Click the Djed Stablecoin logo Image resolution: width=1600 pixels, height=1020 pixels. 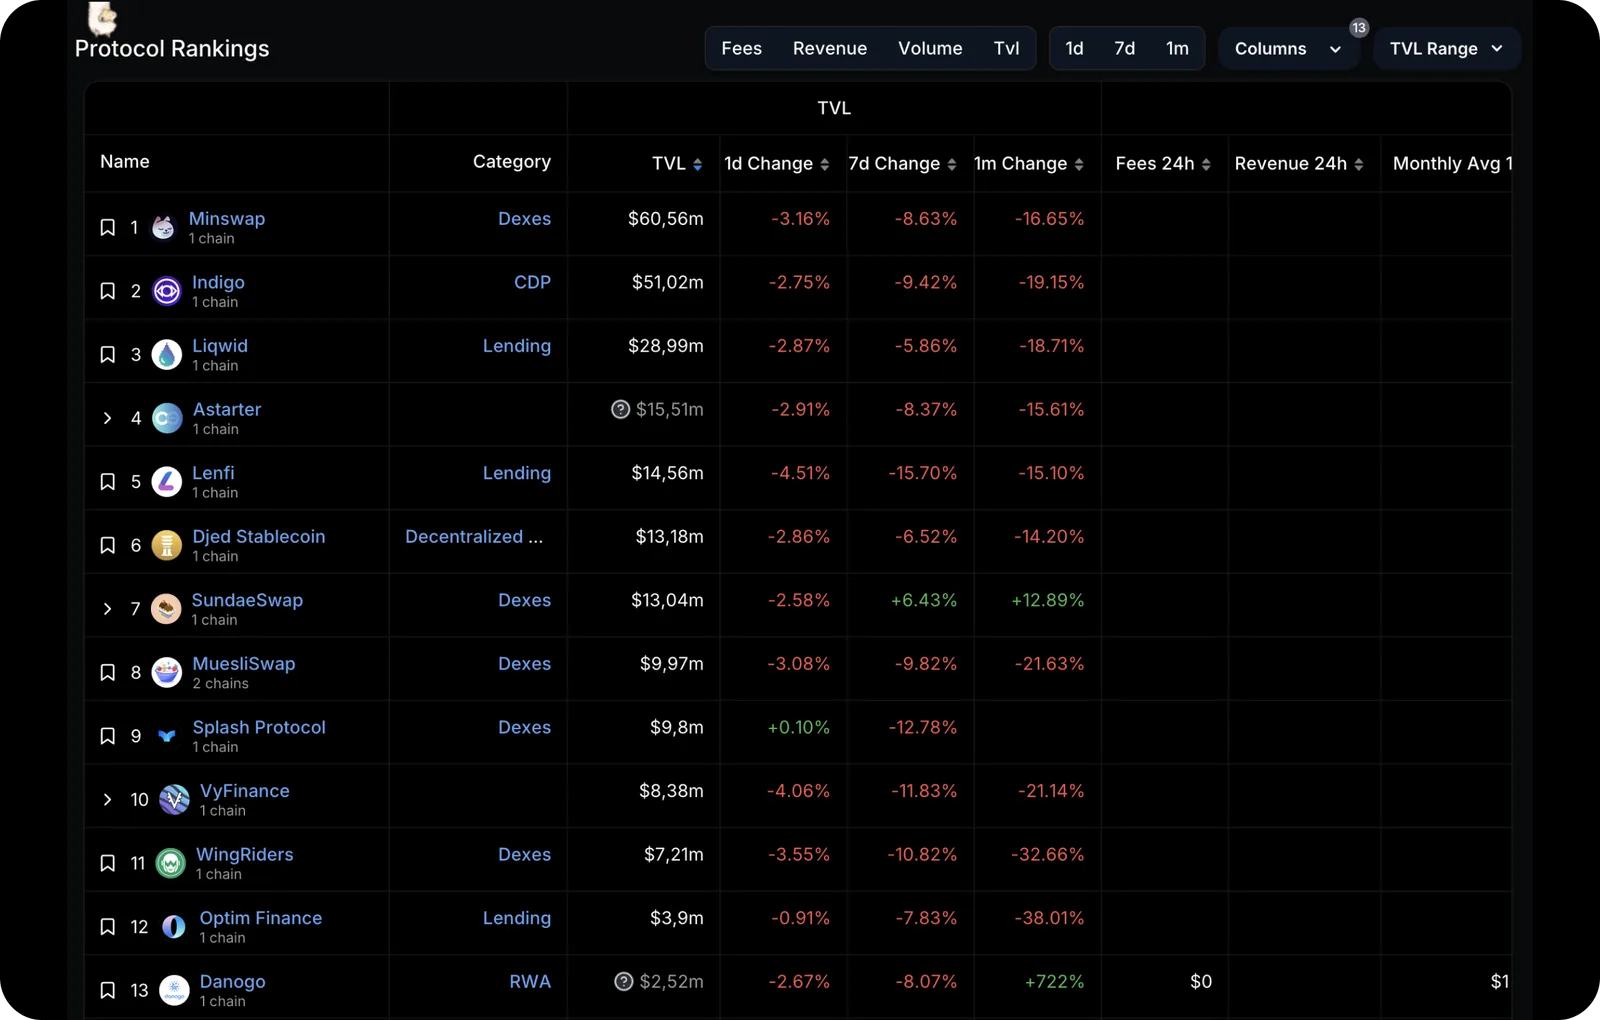(167, 545)
